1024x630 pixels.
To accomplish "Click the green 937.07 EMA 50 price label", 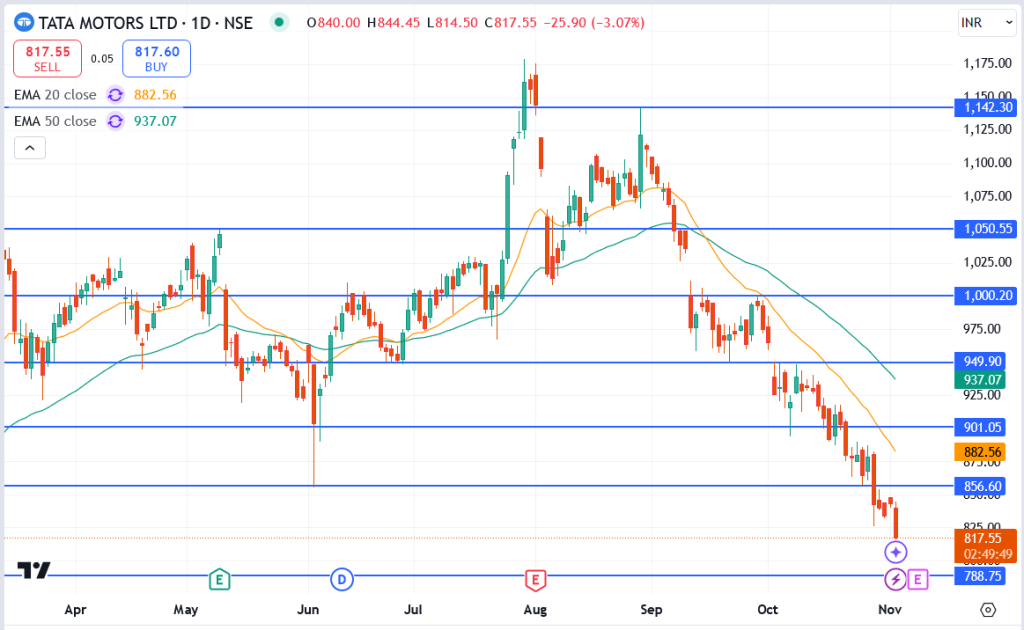I will (980, 380).
